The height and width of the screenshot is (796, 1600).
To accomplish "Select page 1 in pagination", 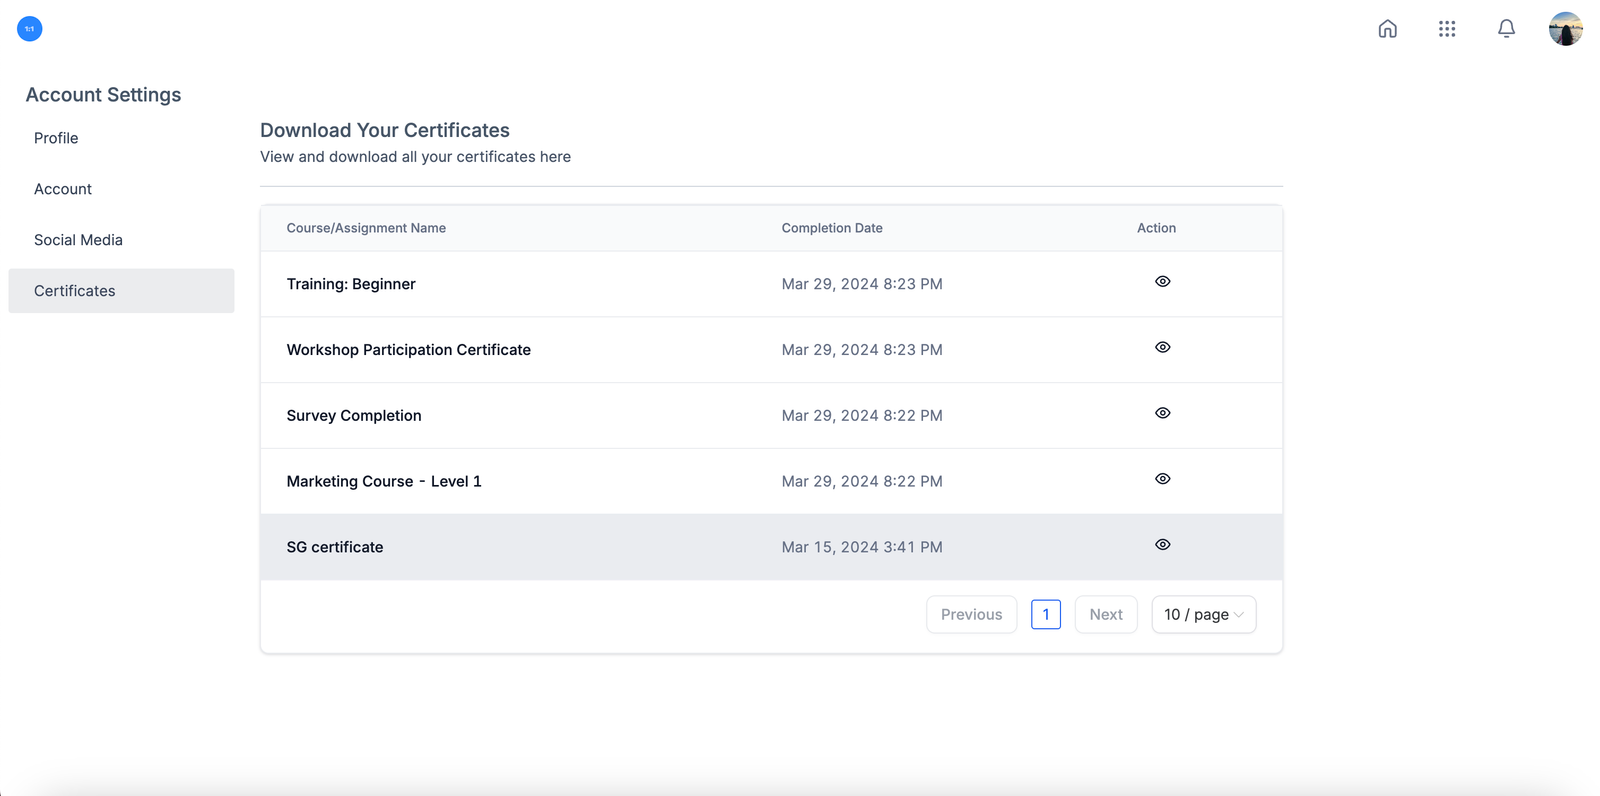I will (x=1045, y=615).
